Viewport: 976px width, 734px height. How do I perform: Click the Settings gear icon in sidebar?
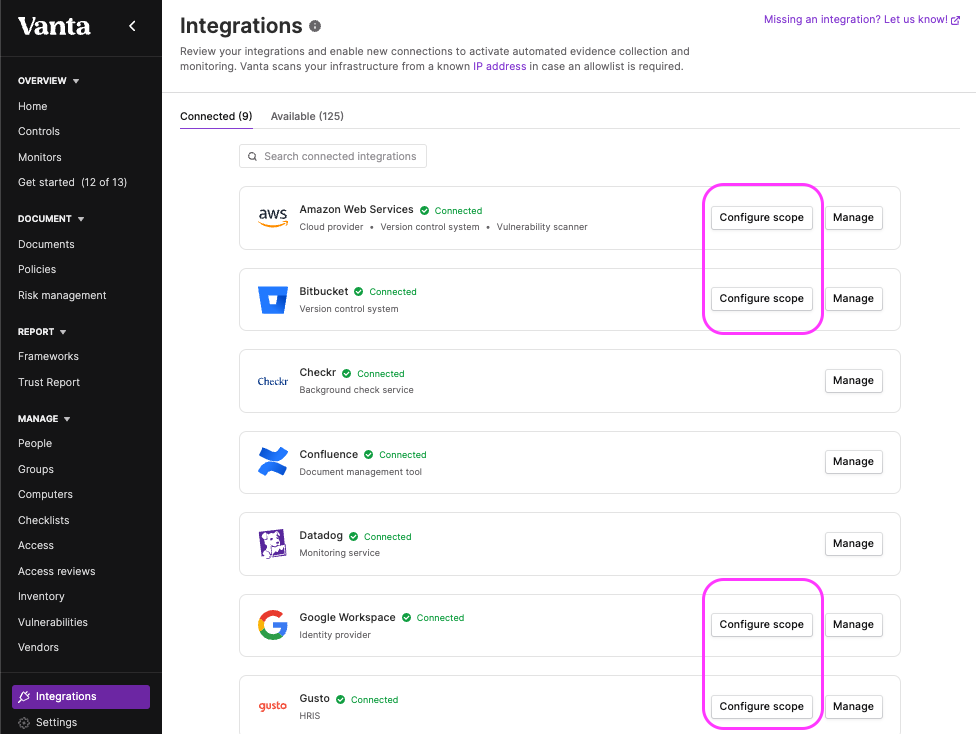24,723
